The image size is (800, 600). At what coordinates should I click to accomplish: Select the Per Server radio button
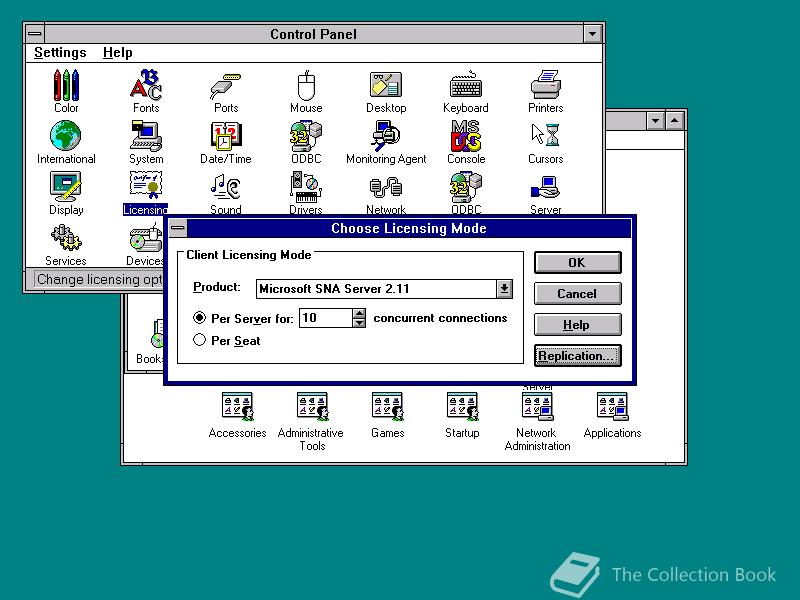199,317
